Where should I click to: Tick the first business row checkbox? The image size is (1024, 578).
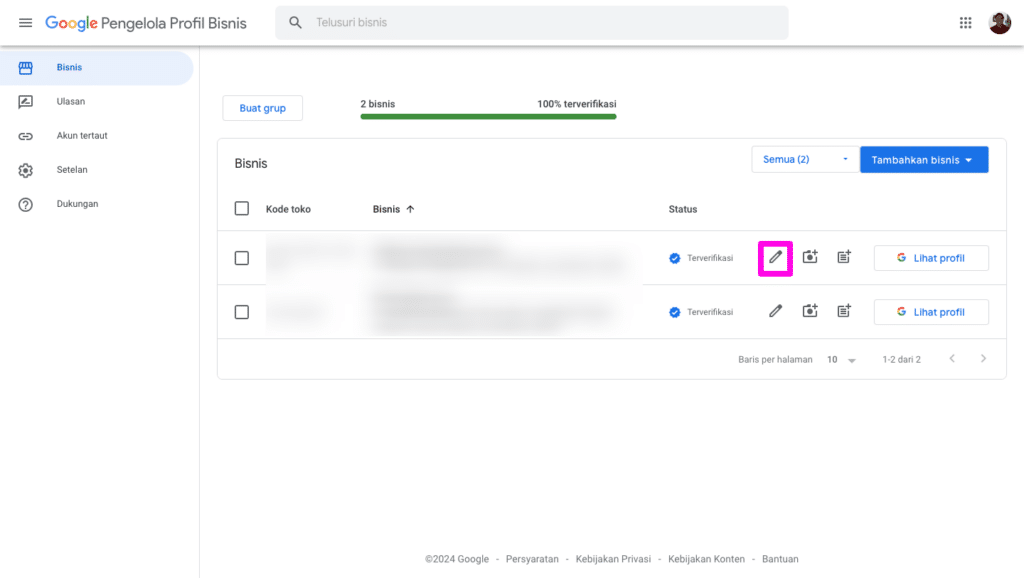tap(242, 258)
